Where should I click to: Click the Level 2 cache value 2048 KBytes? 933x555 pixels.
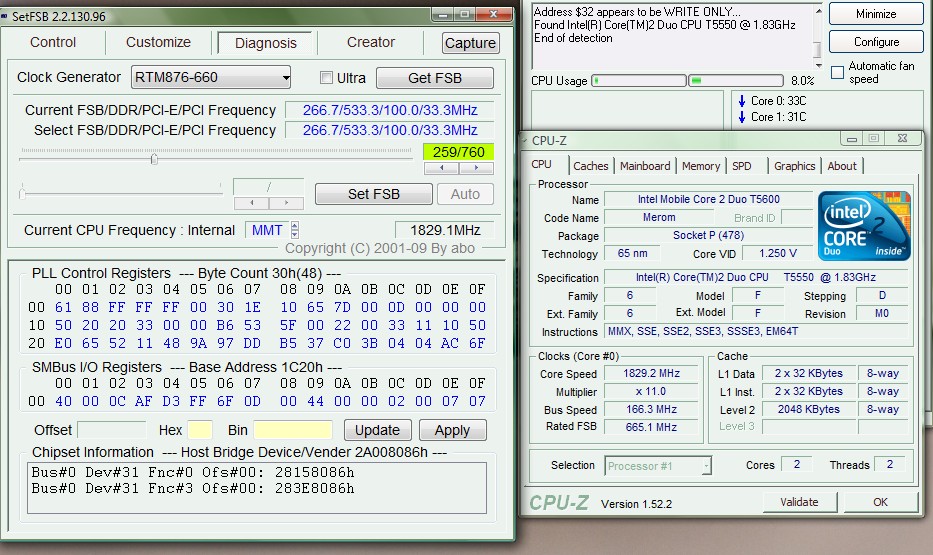[x=809, y=409]
